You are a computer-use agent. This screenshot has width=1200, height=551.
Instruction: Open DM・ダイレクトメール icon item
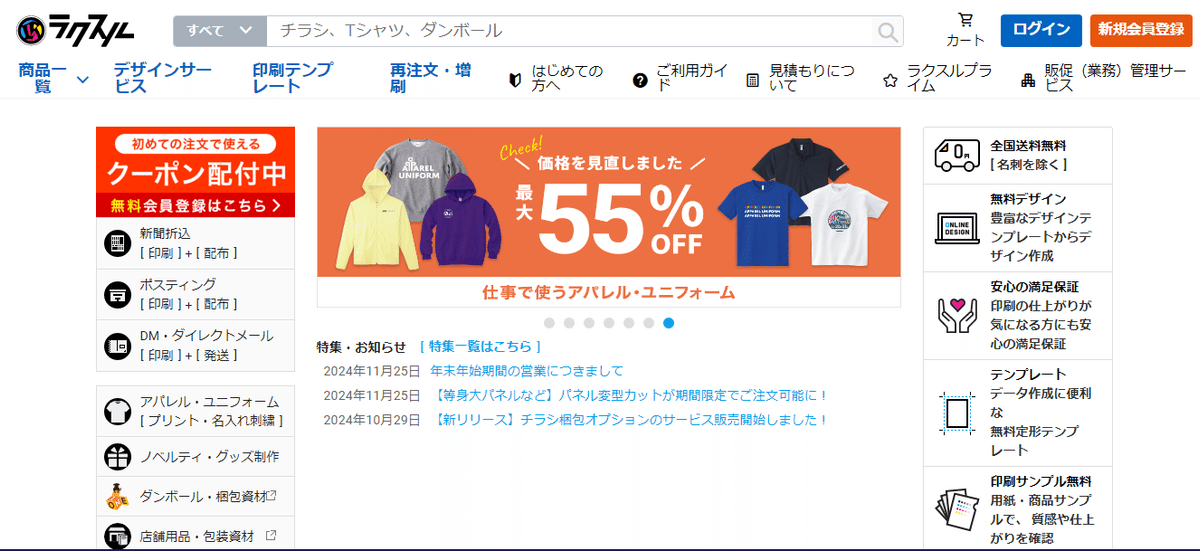point(118,345)
